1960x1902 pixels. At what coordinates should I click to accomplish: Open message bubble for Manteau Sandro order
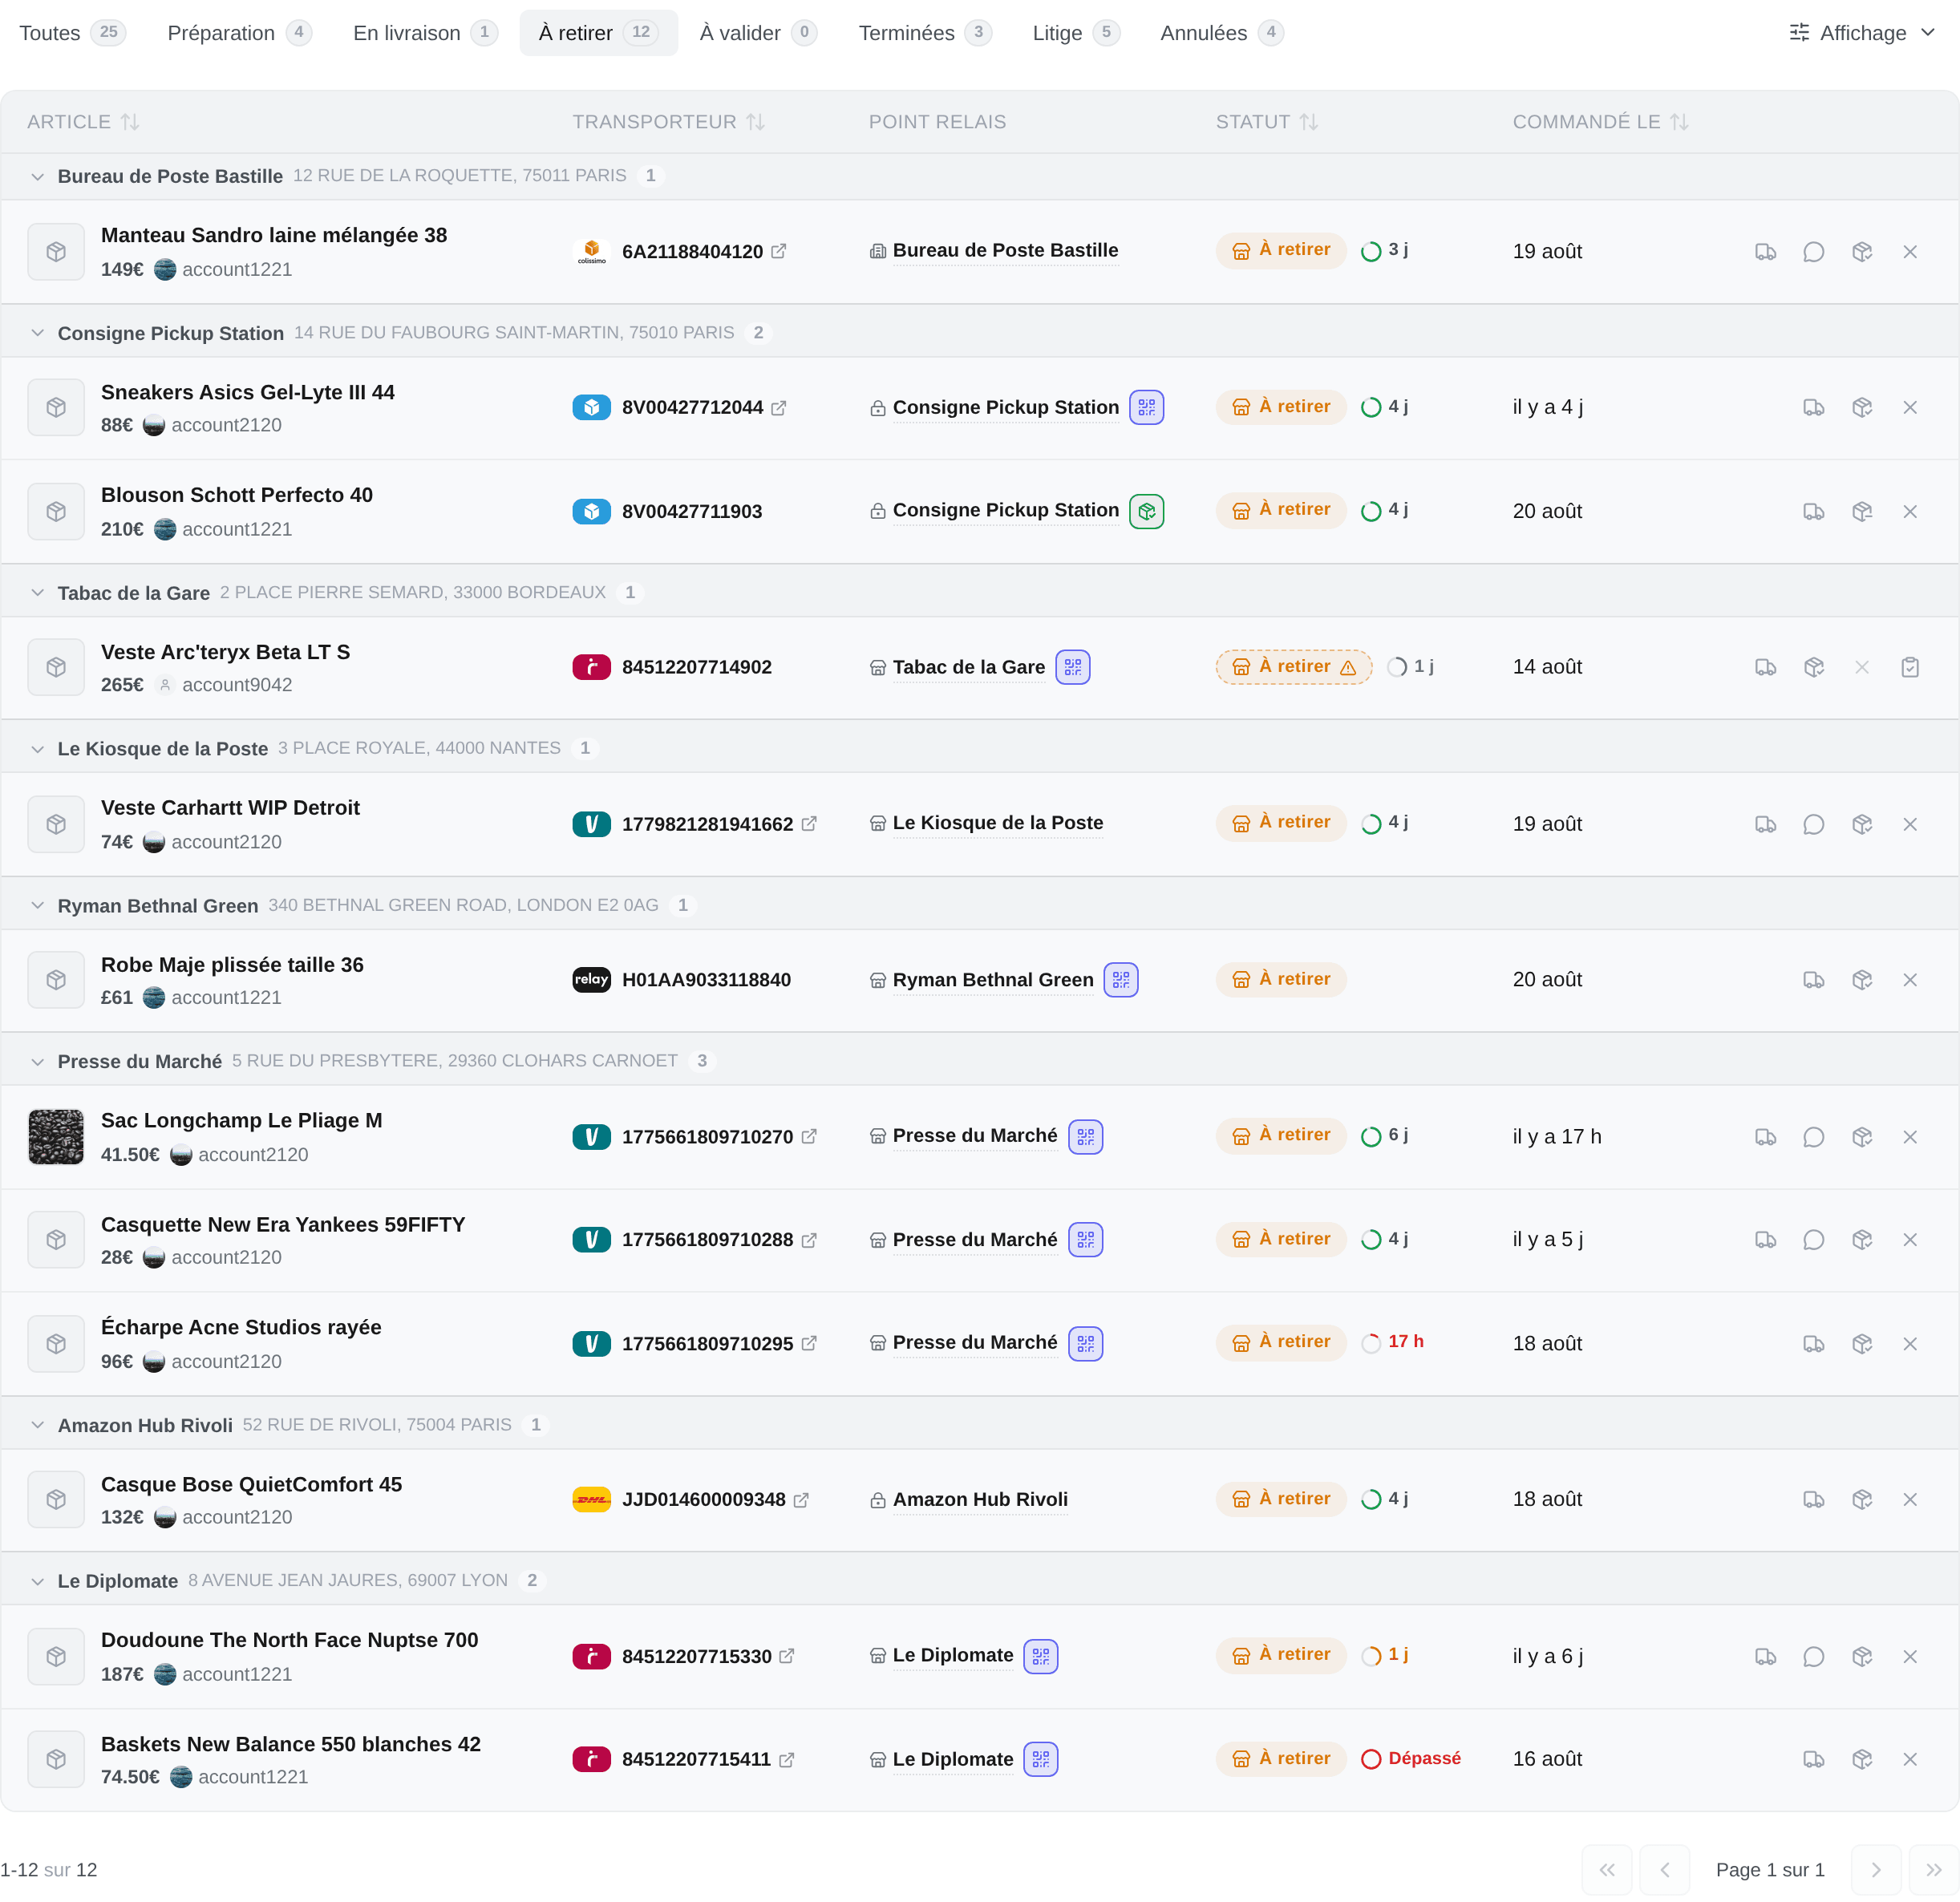point(1813,252)
